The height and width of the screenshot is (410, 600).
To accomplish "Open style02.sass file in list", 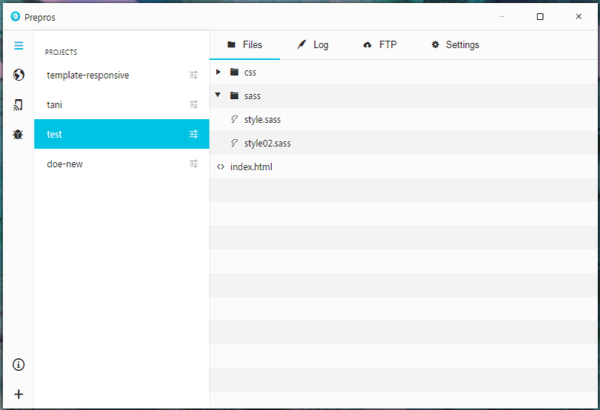I will [267, 143].
